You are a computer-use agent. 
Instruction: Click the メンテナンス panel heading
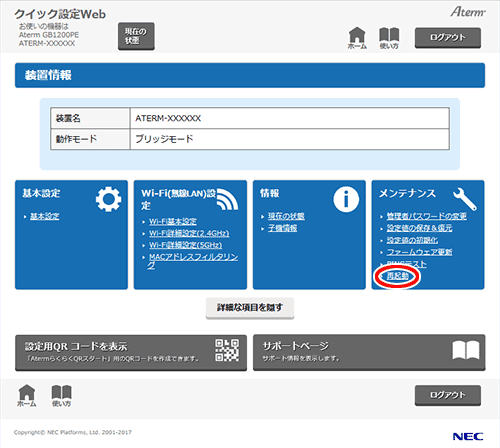tap(407, 193)
